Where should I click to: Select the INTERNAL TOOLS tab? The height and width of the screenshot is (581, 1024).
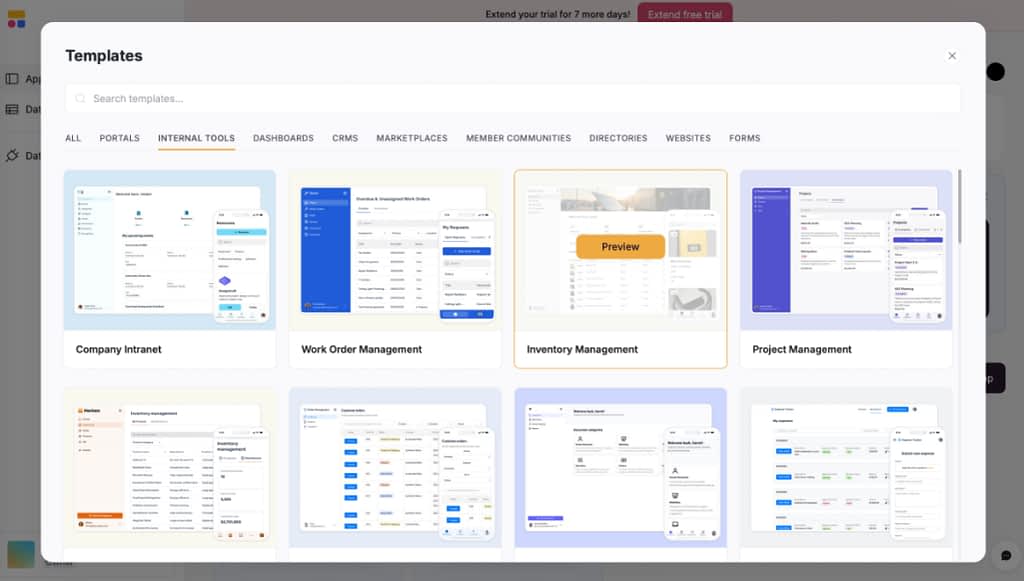coord(196,138)
